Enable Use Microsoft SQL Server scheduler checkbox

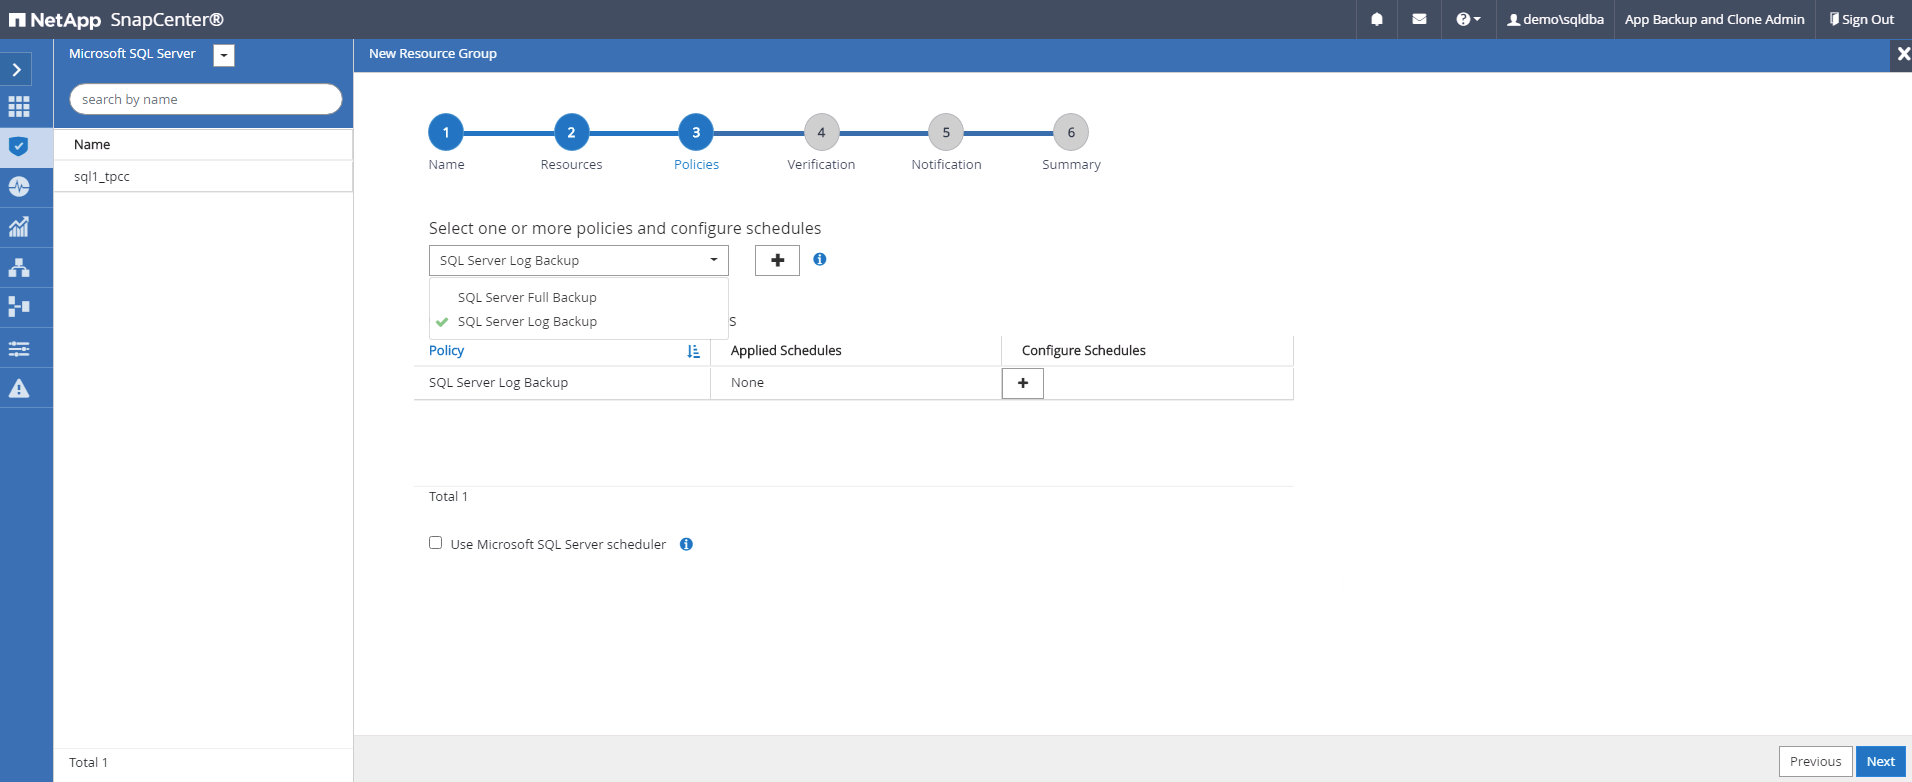coord(435,543)
